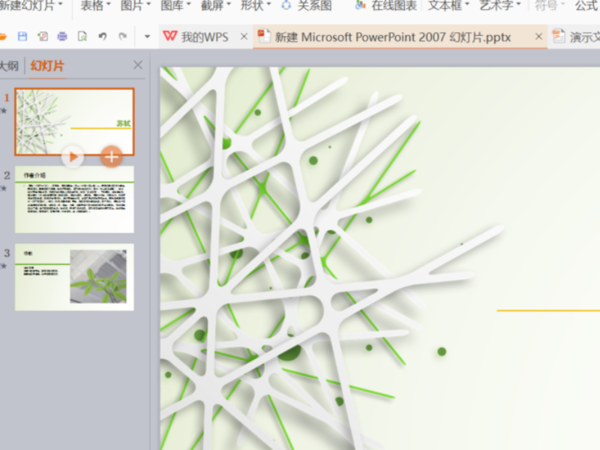Open the folder icon in quick toolbar
Viewport: 600px width, 450px height.
pyautogui.click(x=3, y=36)
